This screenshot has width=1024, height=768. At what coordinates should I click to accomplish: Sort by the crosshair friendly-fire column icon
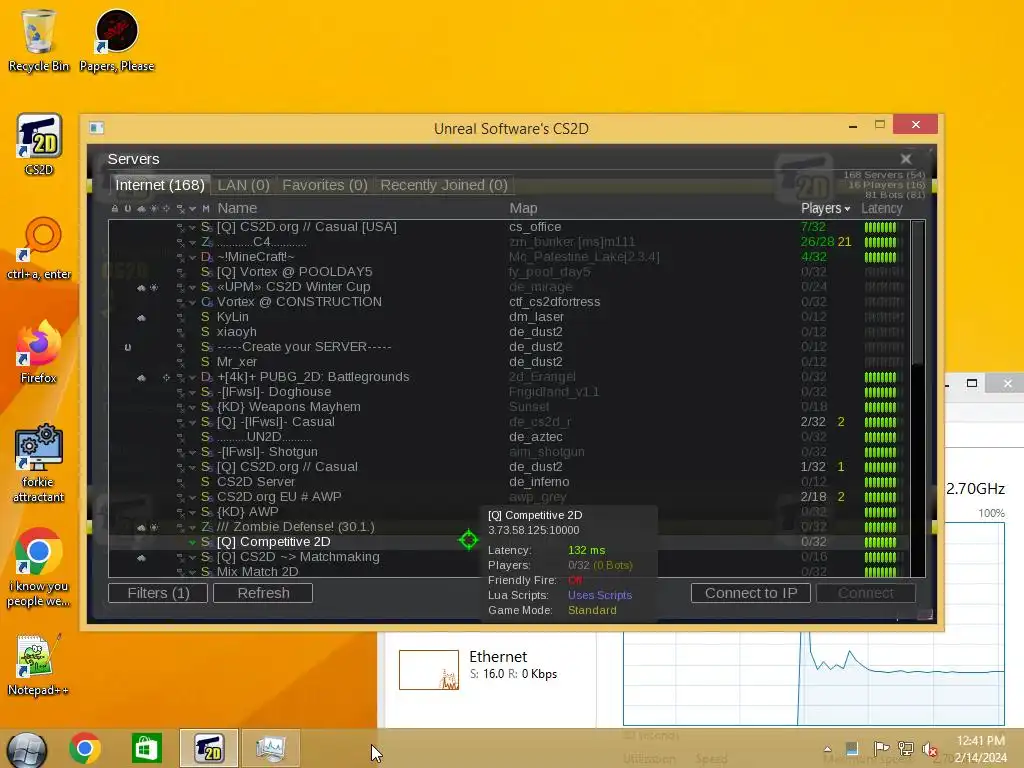(x=167, y=209)
